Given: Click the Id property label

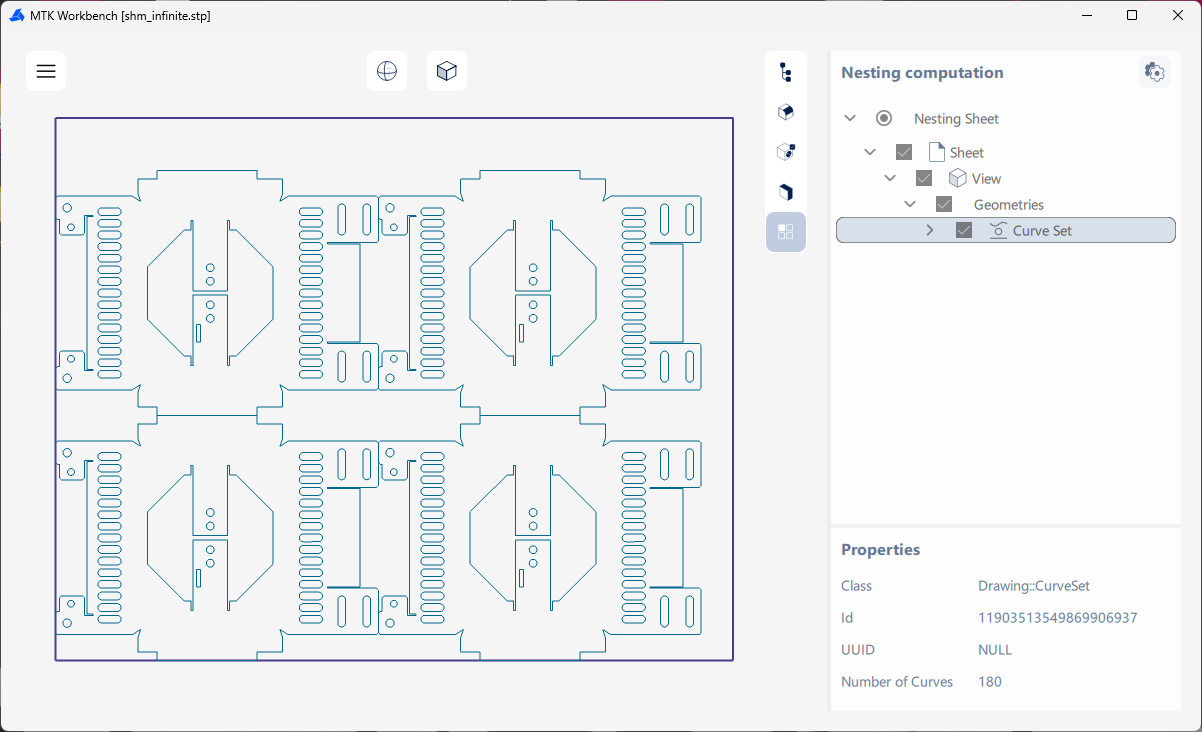Looking at the screenshot, I should [x=847, y=618].
